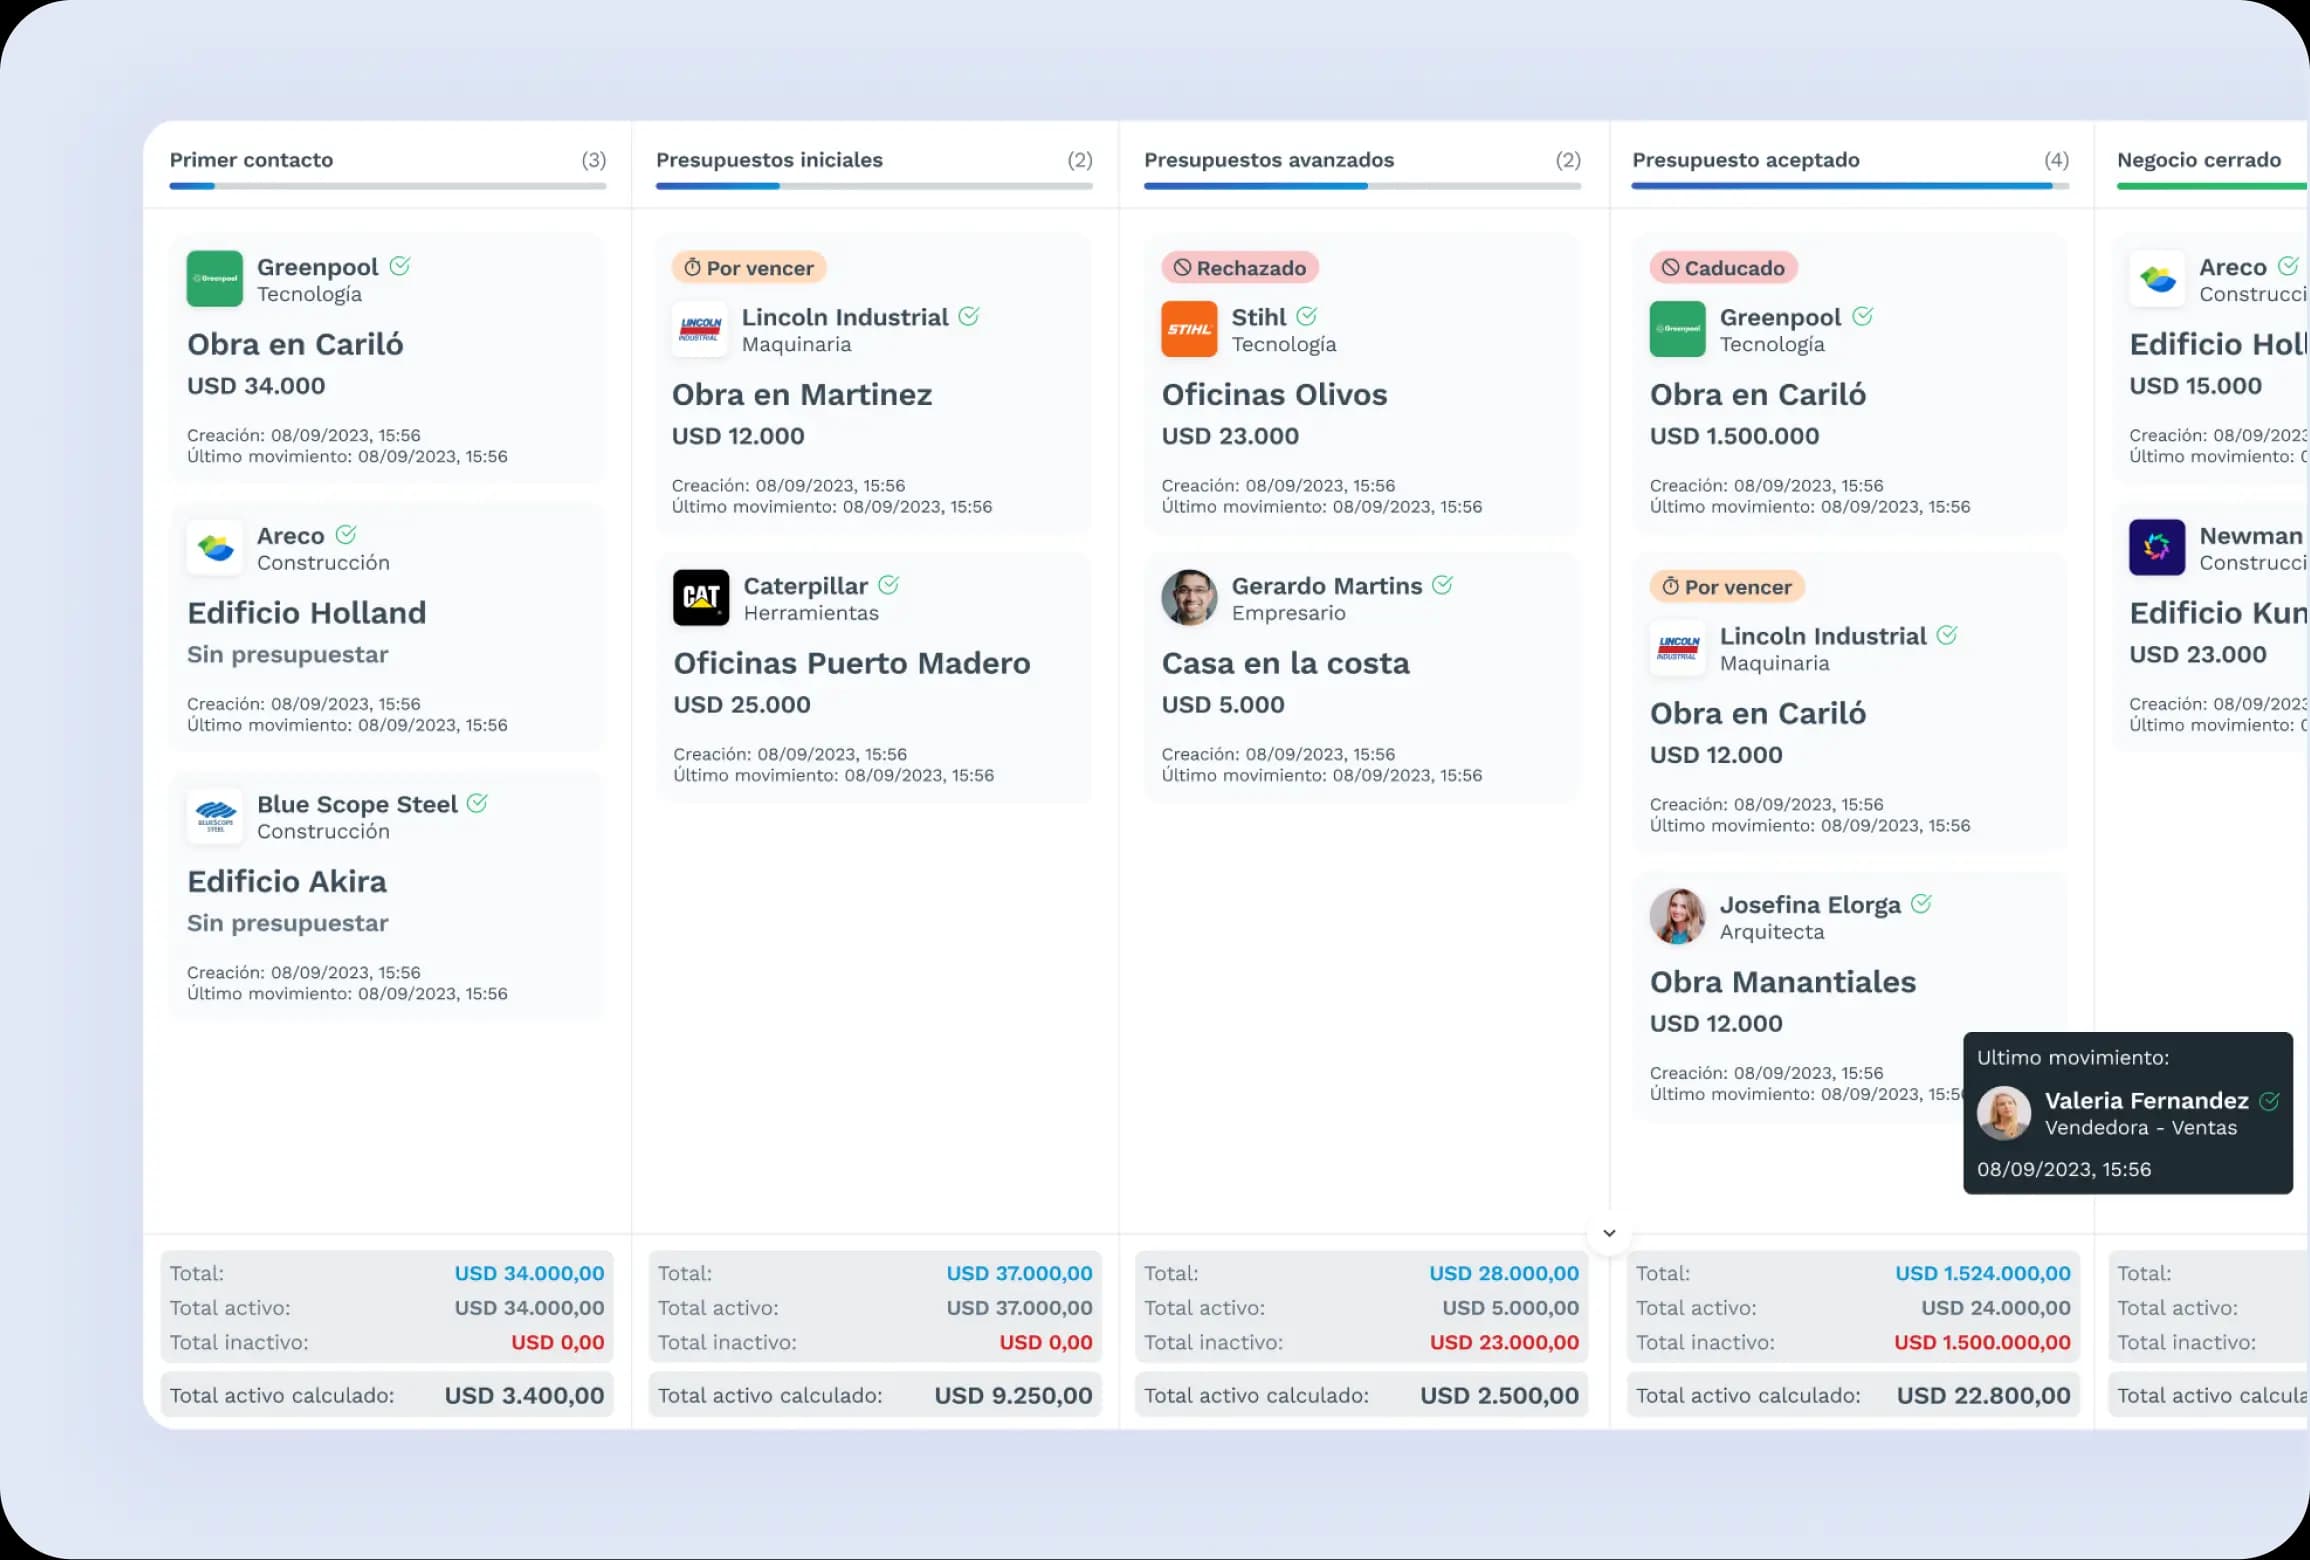Screen dimensions: 2310x1560
Task: Click the verified check next to Blue Scope Steel
Action: point(477,803)
